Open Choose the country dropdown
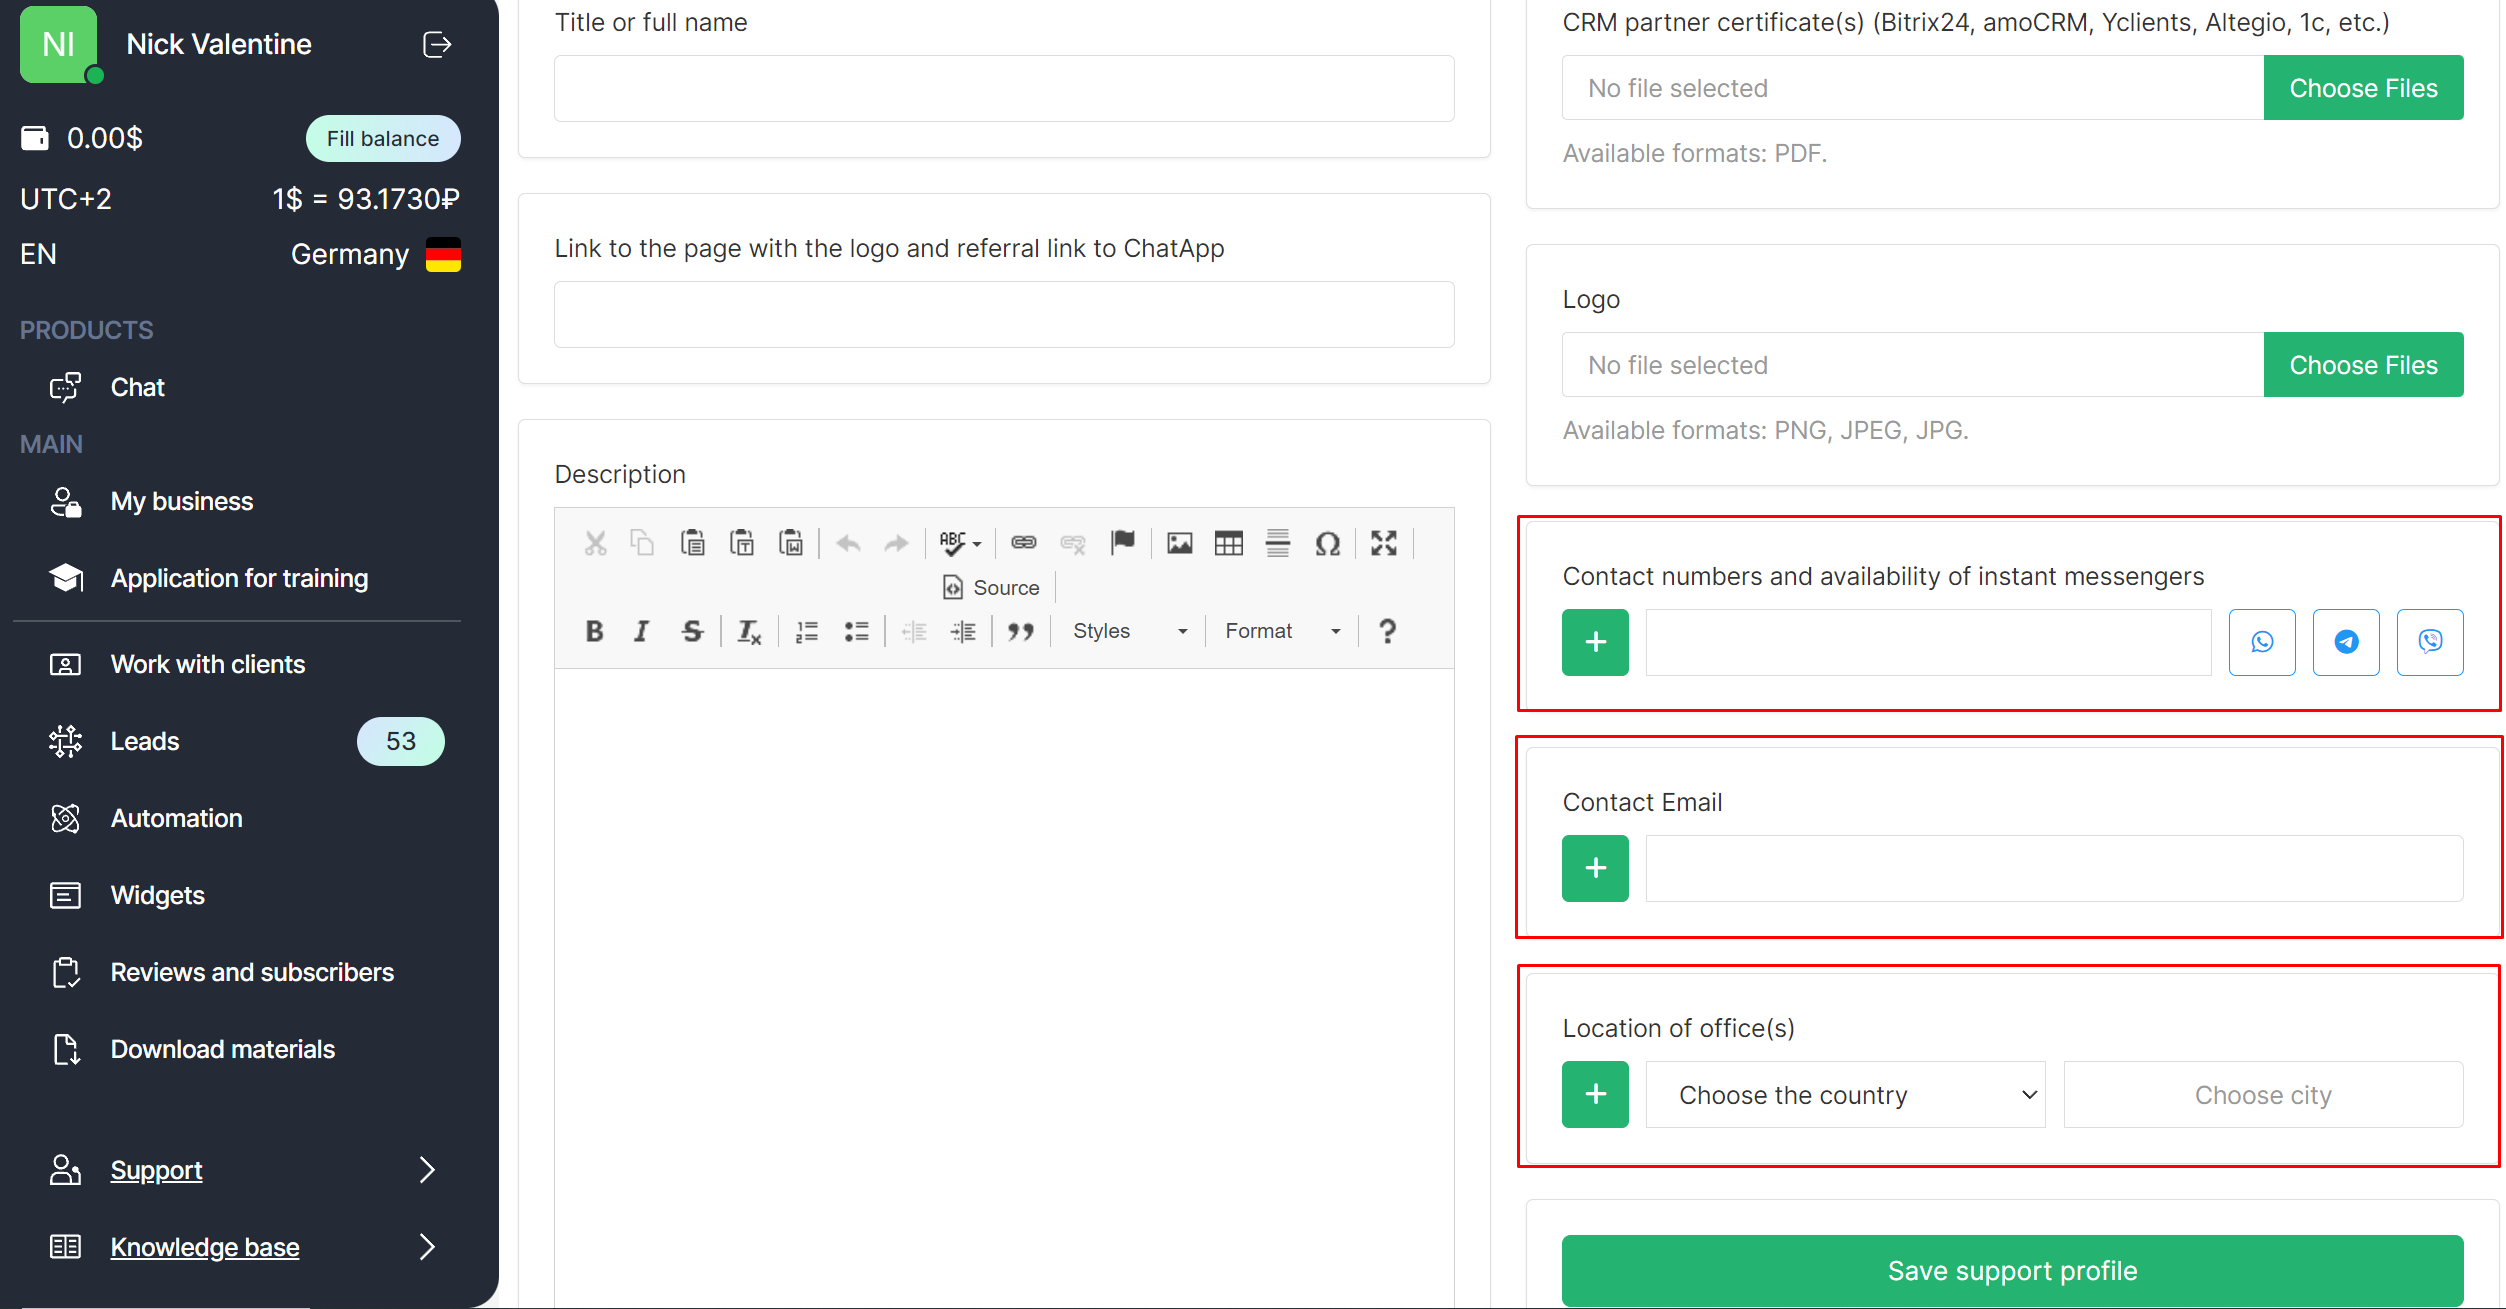2506x1309 pixels. 1845,1095
